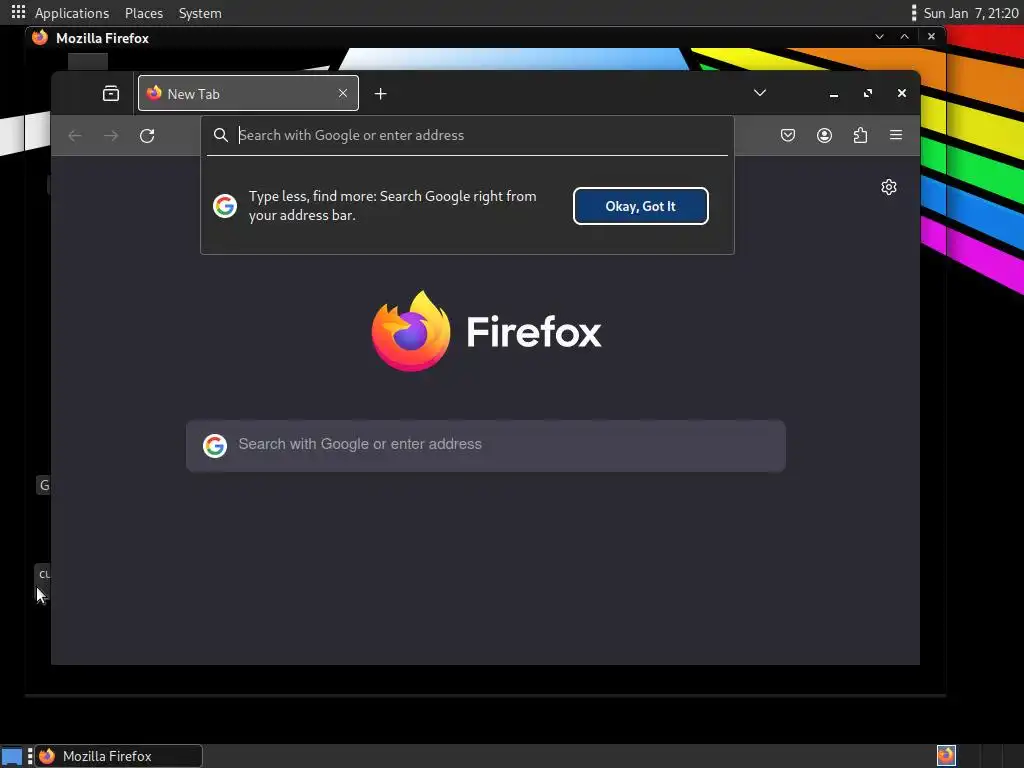Viewport: 1024px width, 768px height.
Task: Click the main page Google search box
Action: pyautogui.click(x=486, y=445)
